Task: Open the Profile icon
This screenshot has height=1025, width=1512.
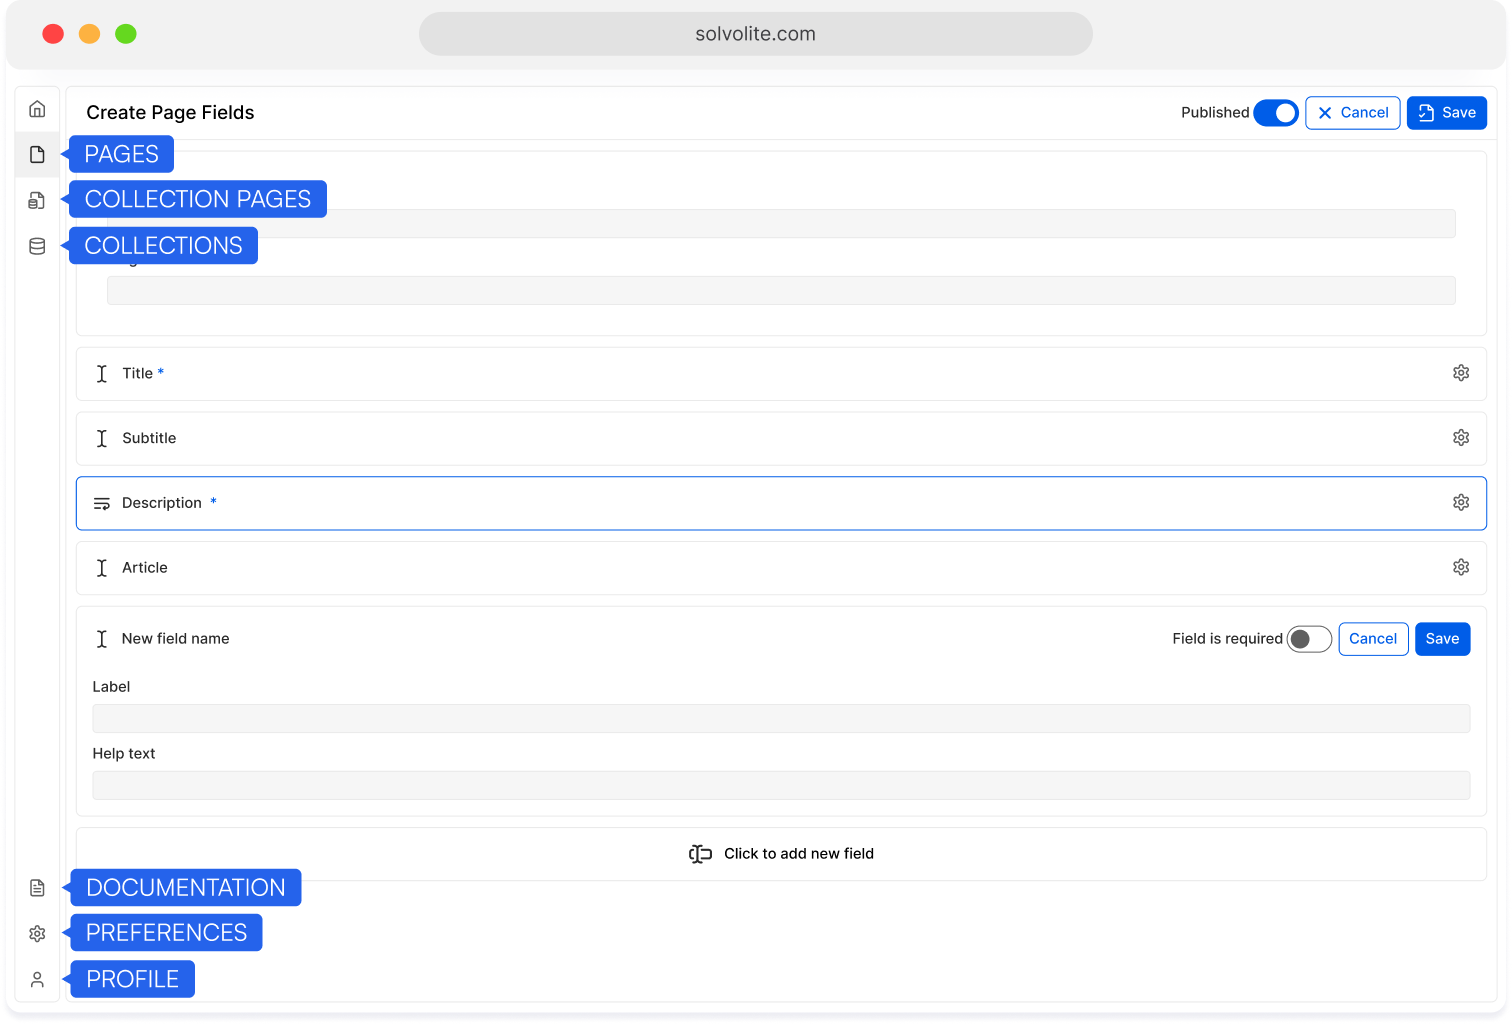Action: [x=37, y=979]
